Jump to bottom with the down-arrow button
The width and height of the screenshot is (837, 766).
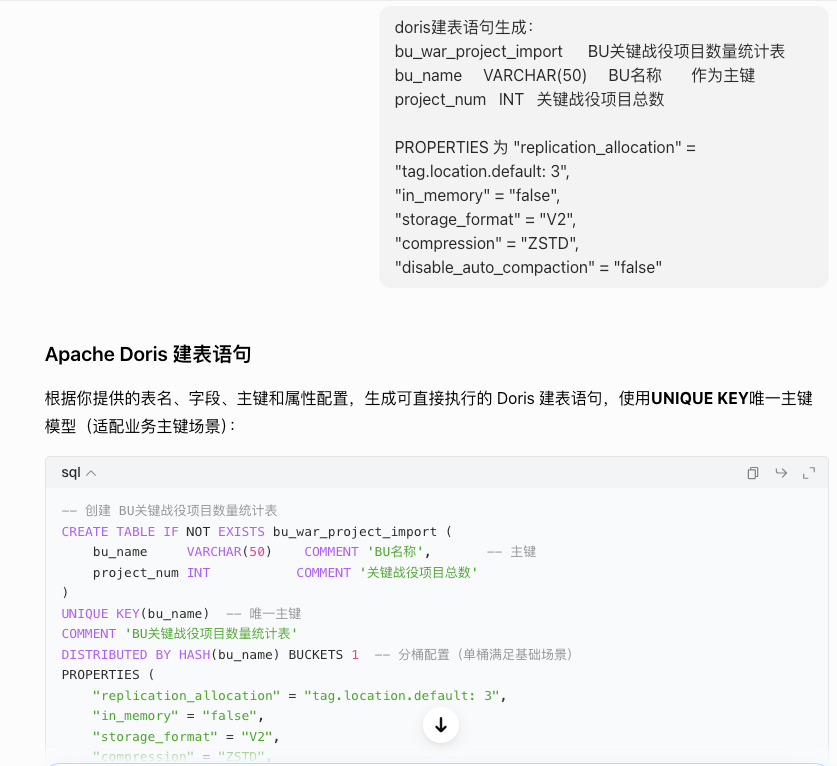pyautogui.click(x=441, y=725)
